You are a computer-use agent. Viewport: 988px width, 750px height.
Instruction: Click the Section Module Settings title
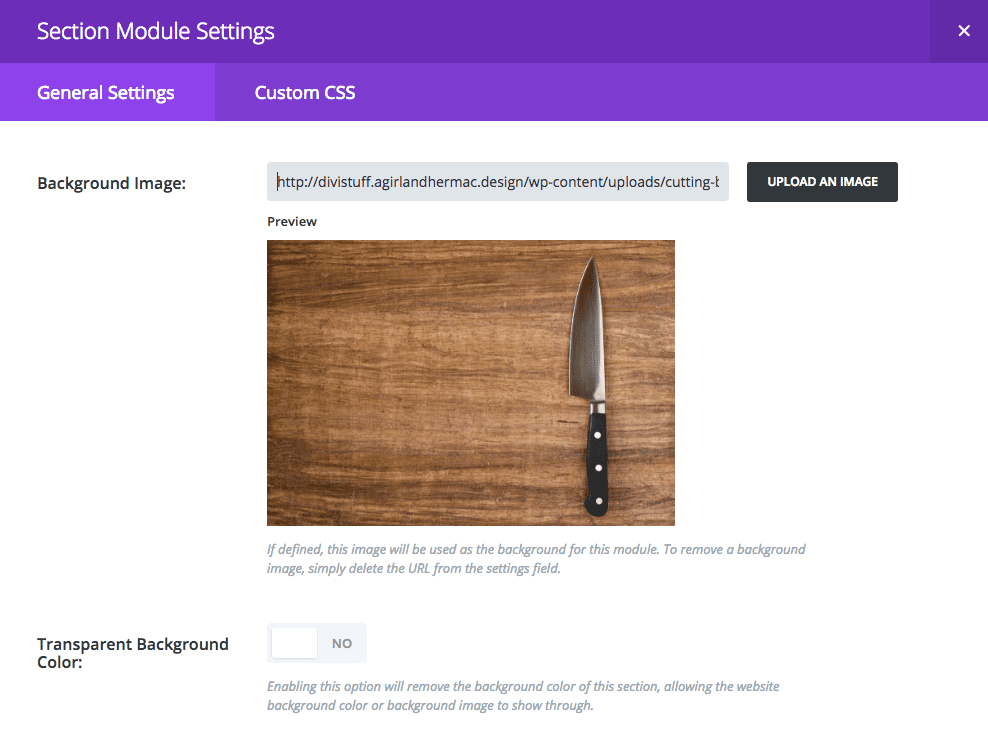point(155,31)
